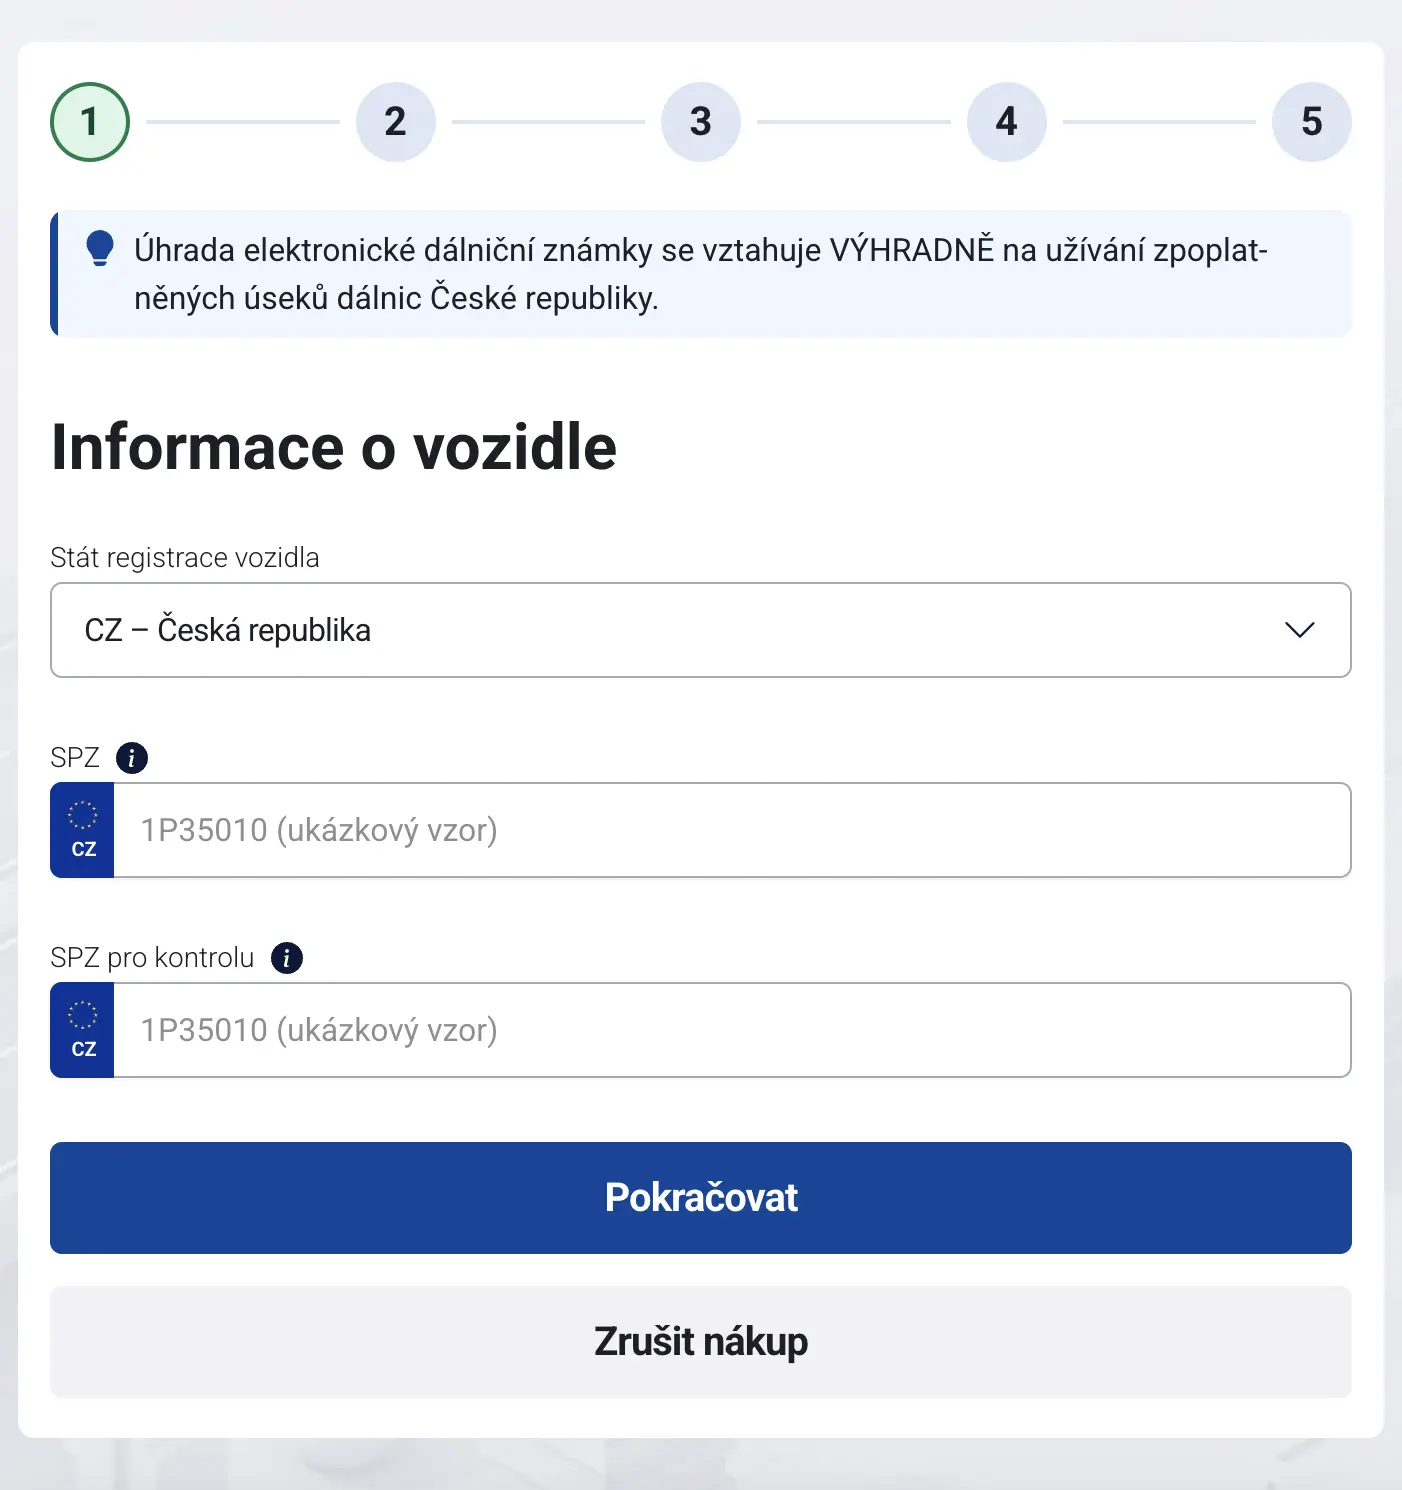Cancel purchase with Zrušit nákup button
1402x1490 pixels.
701,1342
